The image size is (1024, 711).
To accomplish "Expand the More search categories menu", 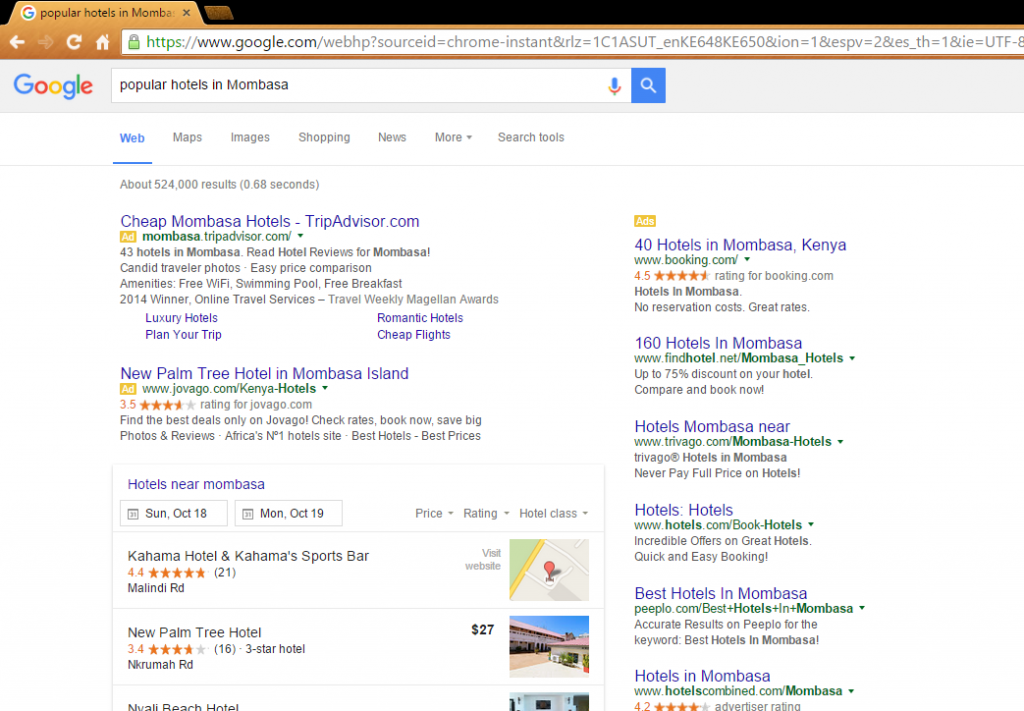I will coord(453,137).
